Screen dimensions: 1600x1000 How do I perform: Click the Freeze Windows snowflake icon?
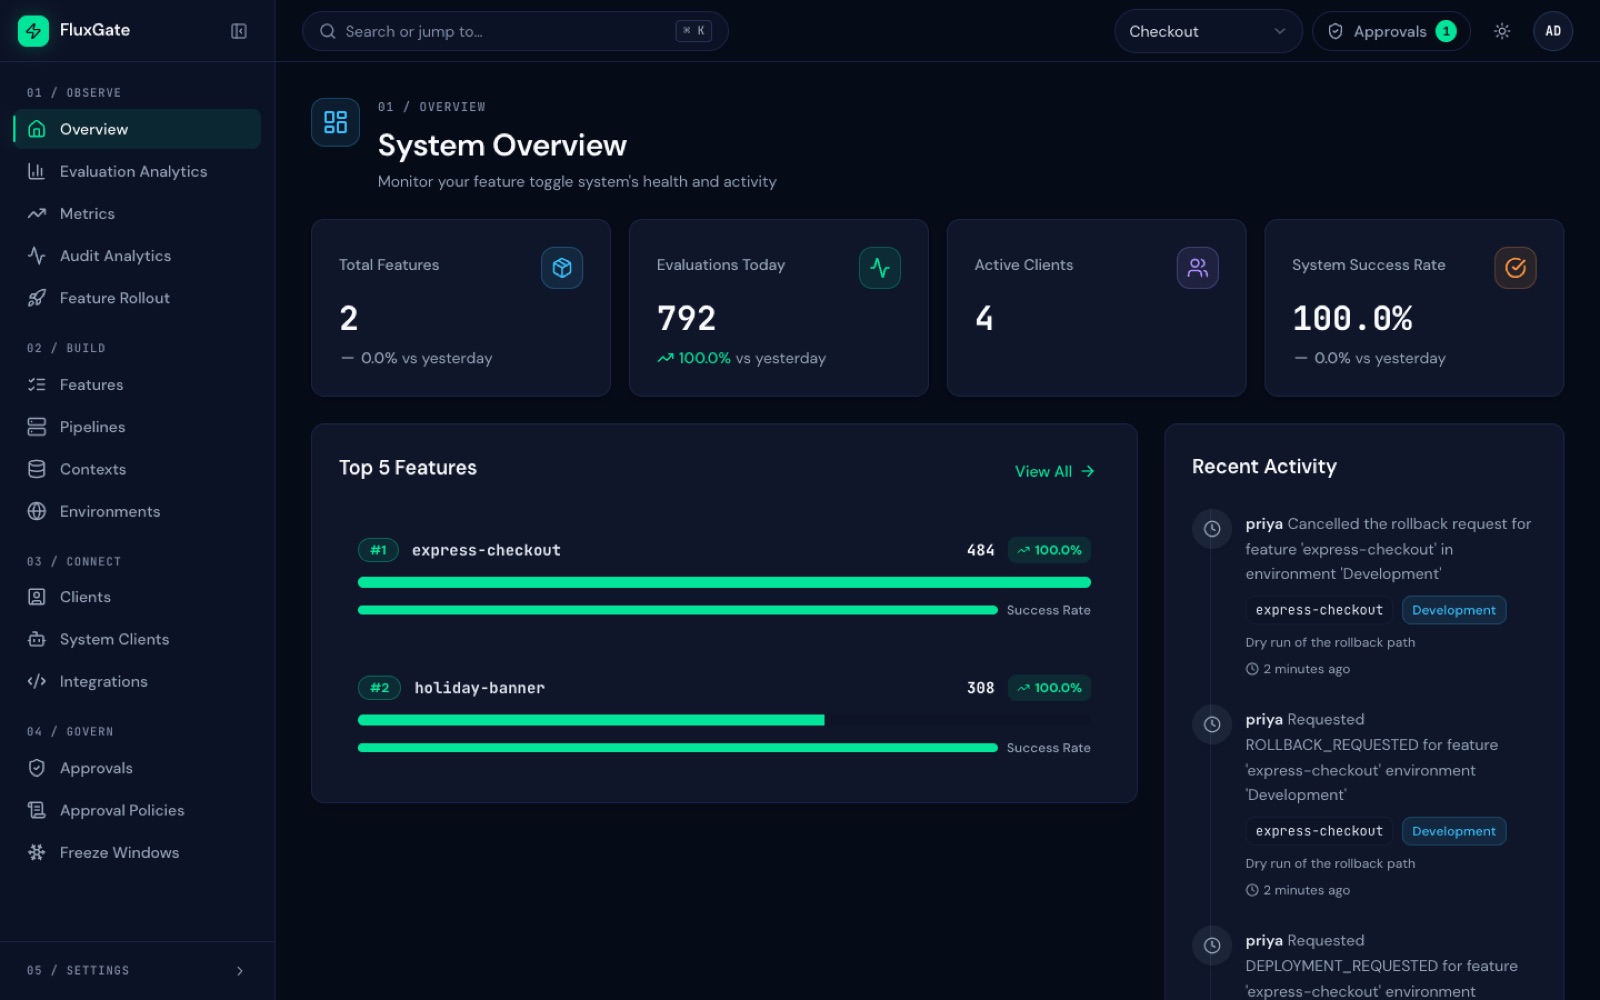click(37, 852)
